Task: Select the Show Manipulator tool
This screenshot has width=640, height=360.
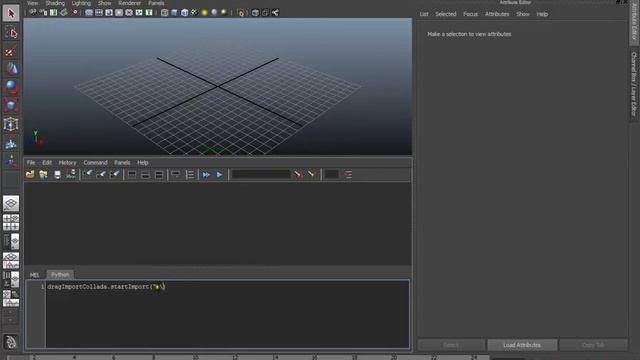Action: coord(11,161)
